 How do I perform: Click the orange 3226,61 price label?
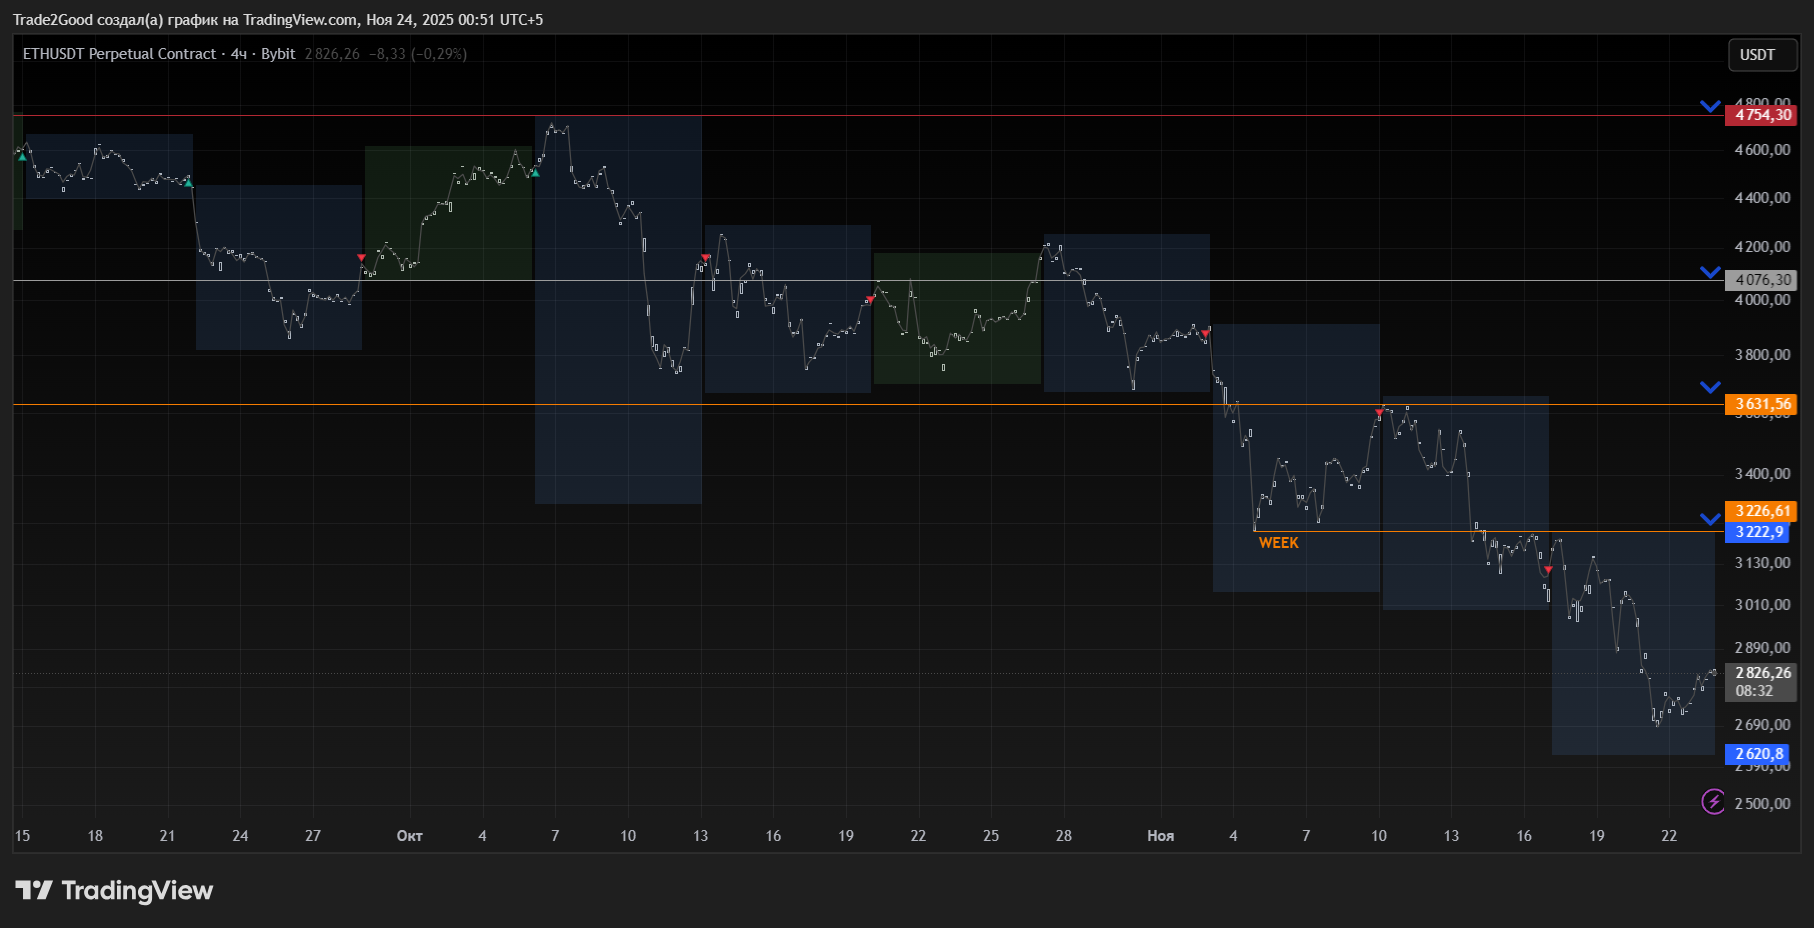1761,511
